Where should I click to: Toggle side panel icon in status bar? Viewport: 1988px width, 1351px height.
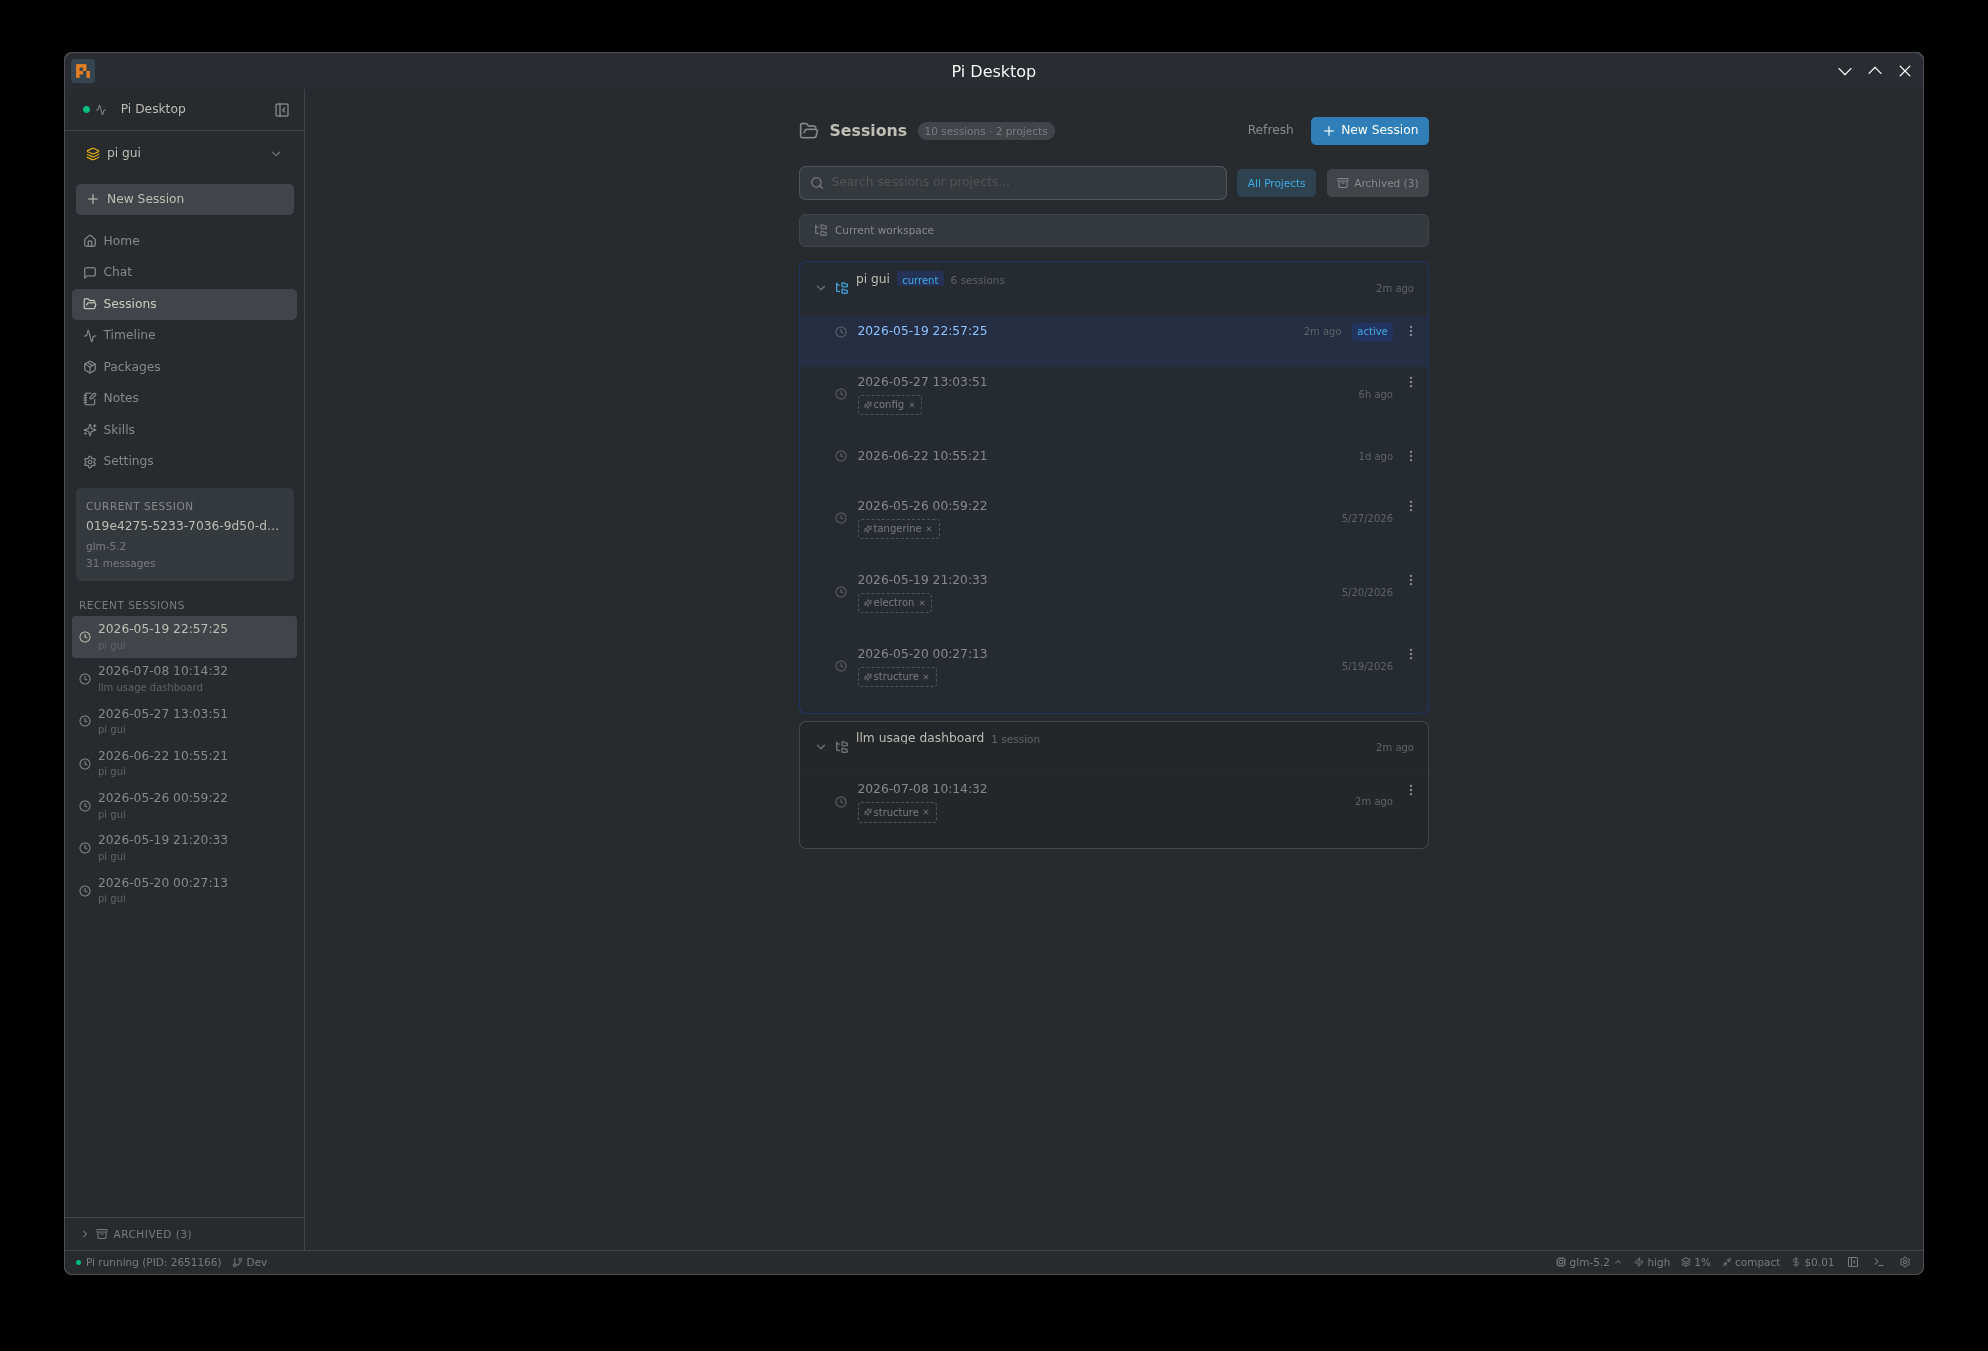[1853, 1262]
